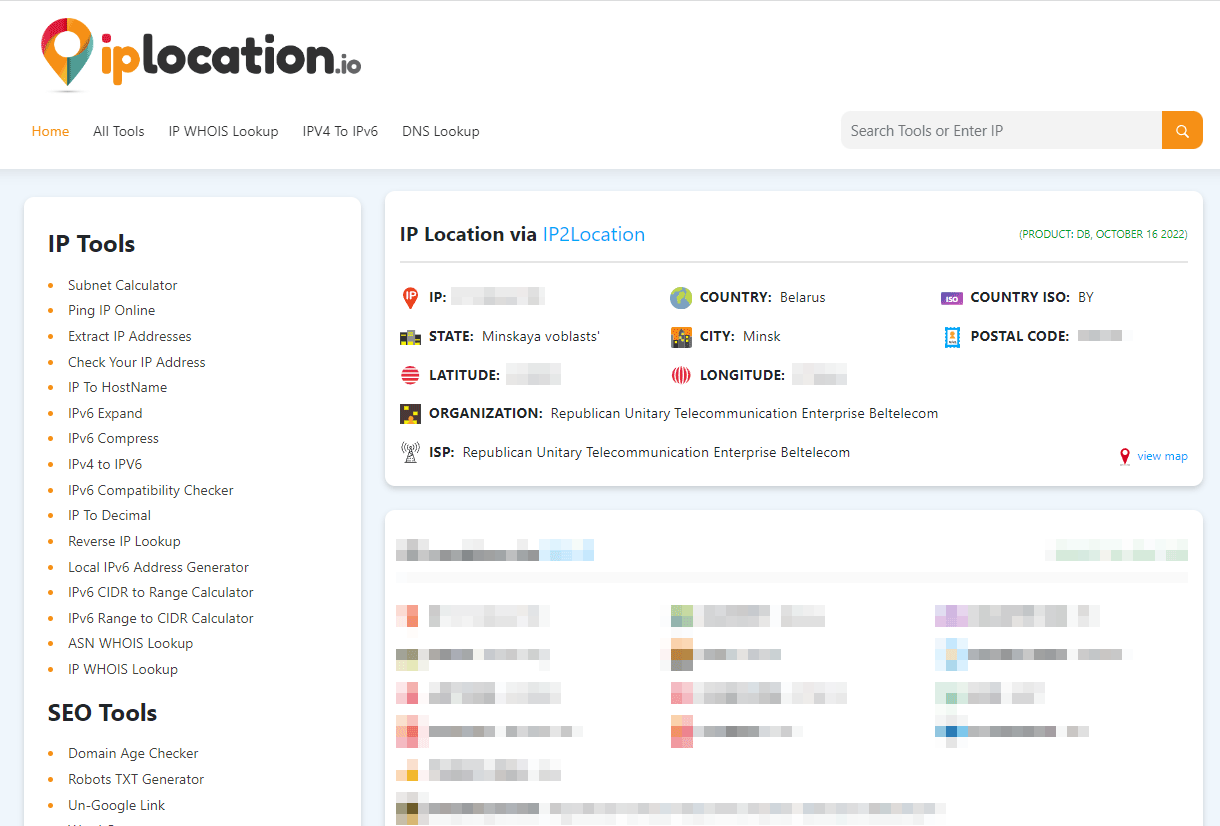1220x826 pixels.
Task: Click the red map pin by view map
Action: tap(1125, 456)
